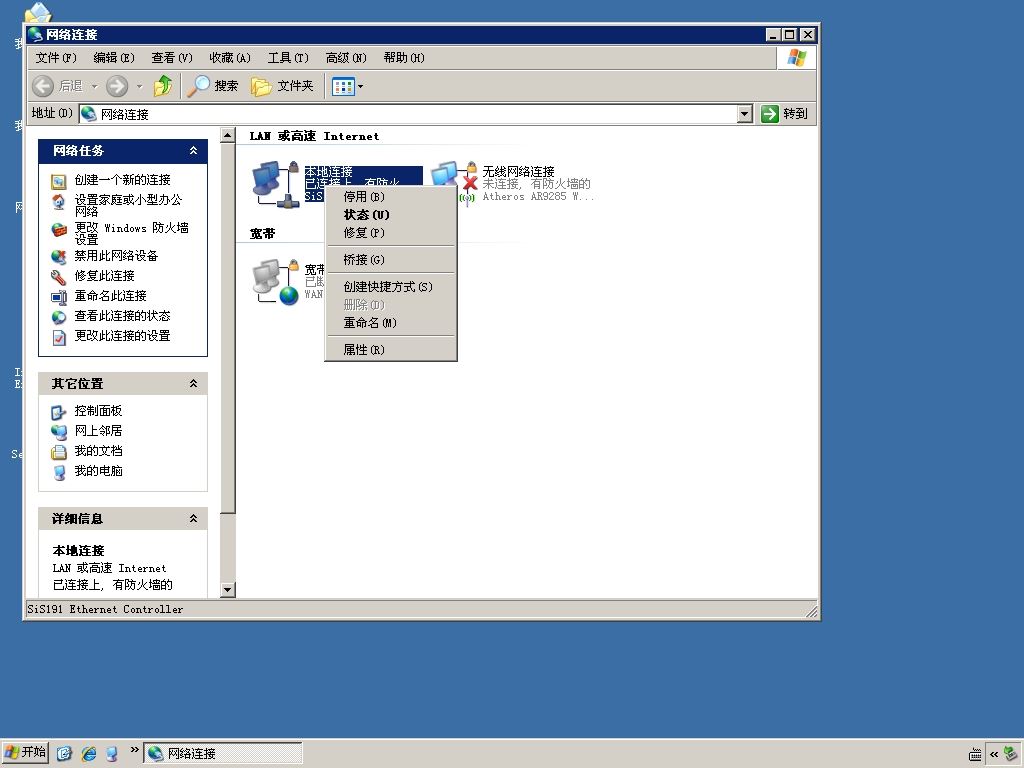Open the Search (搜索) toolbar button

click(213, 86)
